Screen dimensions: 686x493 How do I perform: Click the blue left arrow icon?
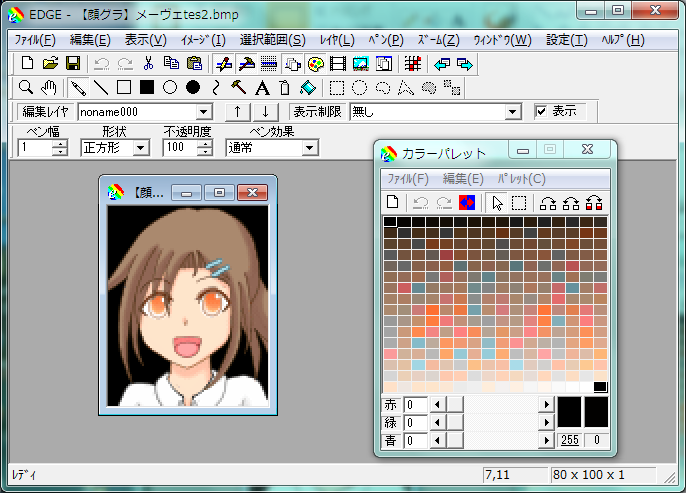pyautogui.click(x=442, y=64)
